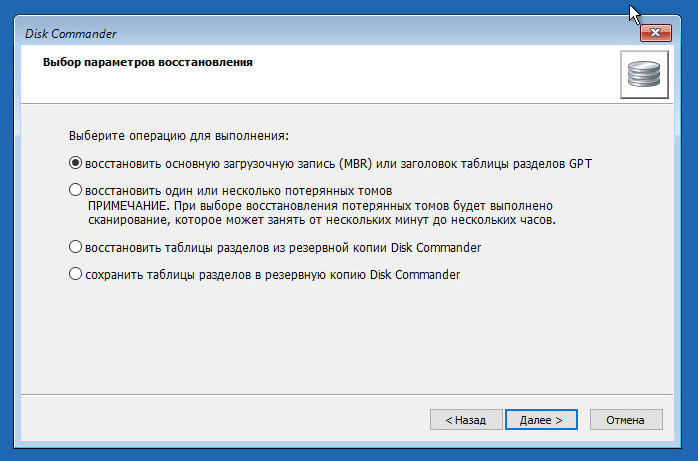
Task: Select radio button for restoring lost volumes
Action: (75, 190)
